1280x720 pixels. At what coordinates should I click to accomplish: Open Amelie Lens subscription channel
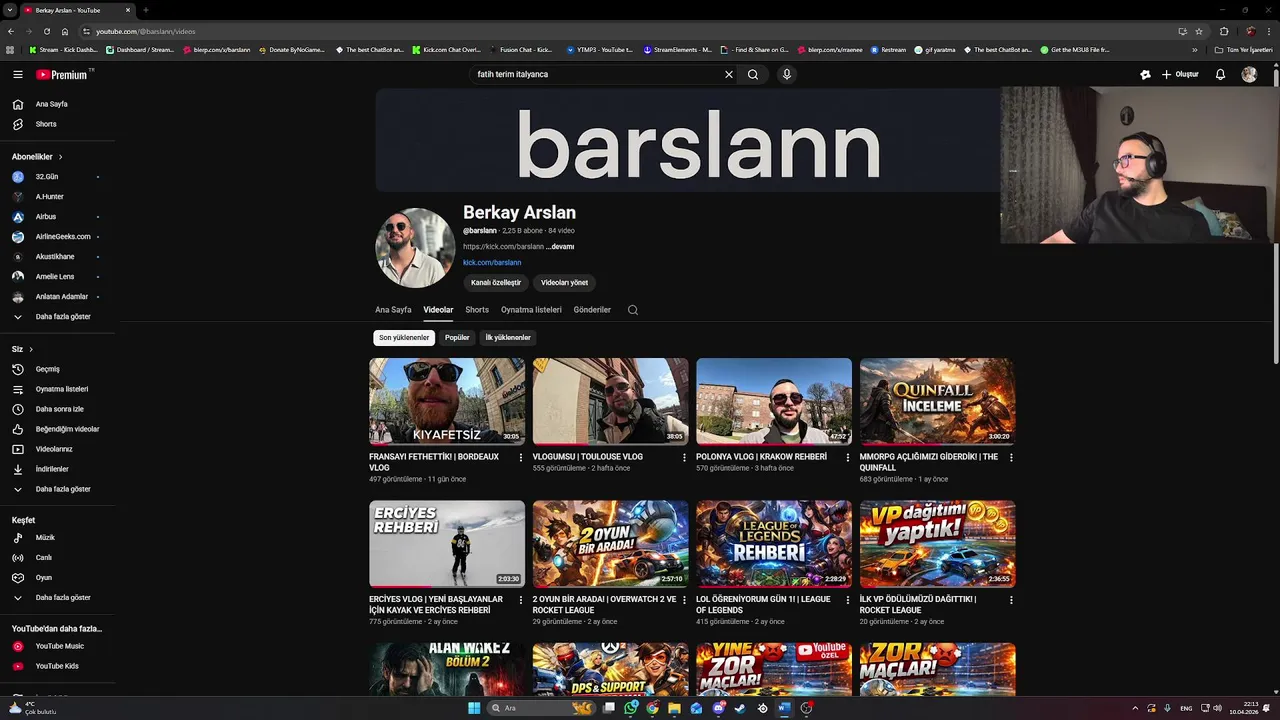tap(57, 277)
